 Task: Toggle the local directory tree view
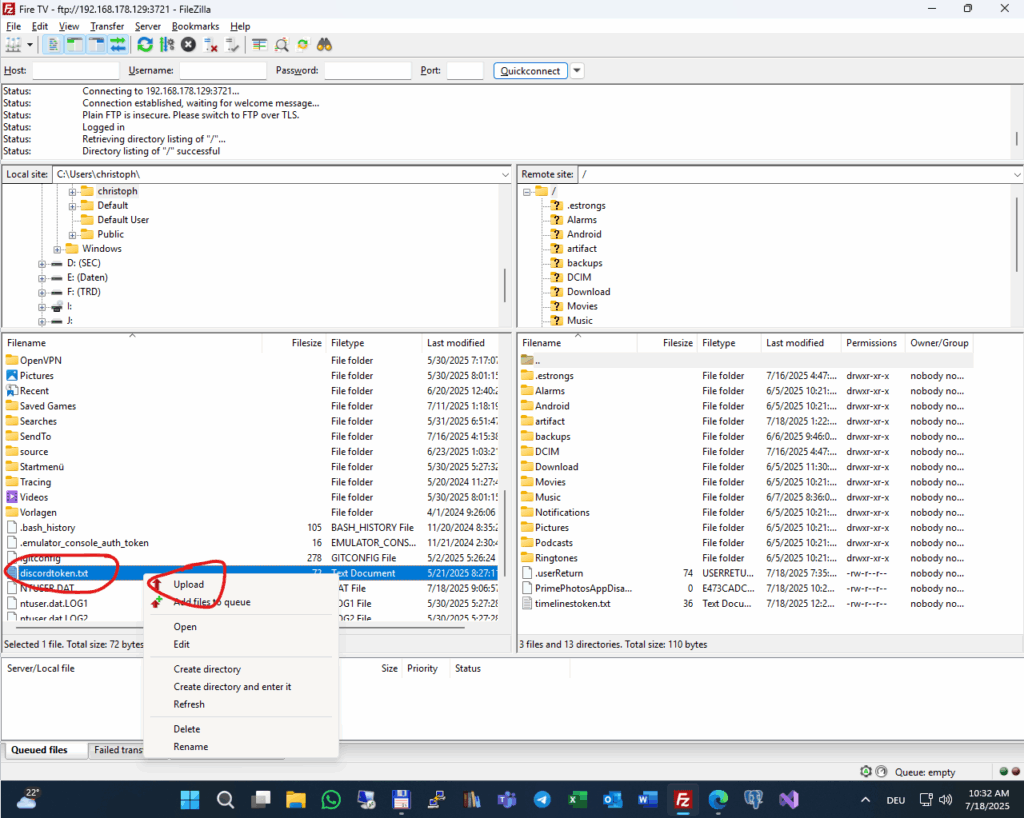tap(74, 45)
